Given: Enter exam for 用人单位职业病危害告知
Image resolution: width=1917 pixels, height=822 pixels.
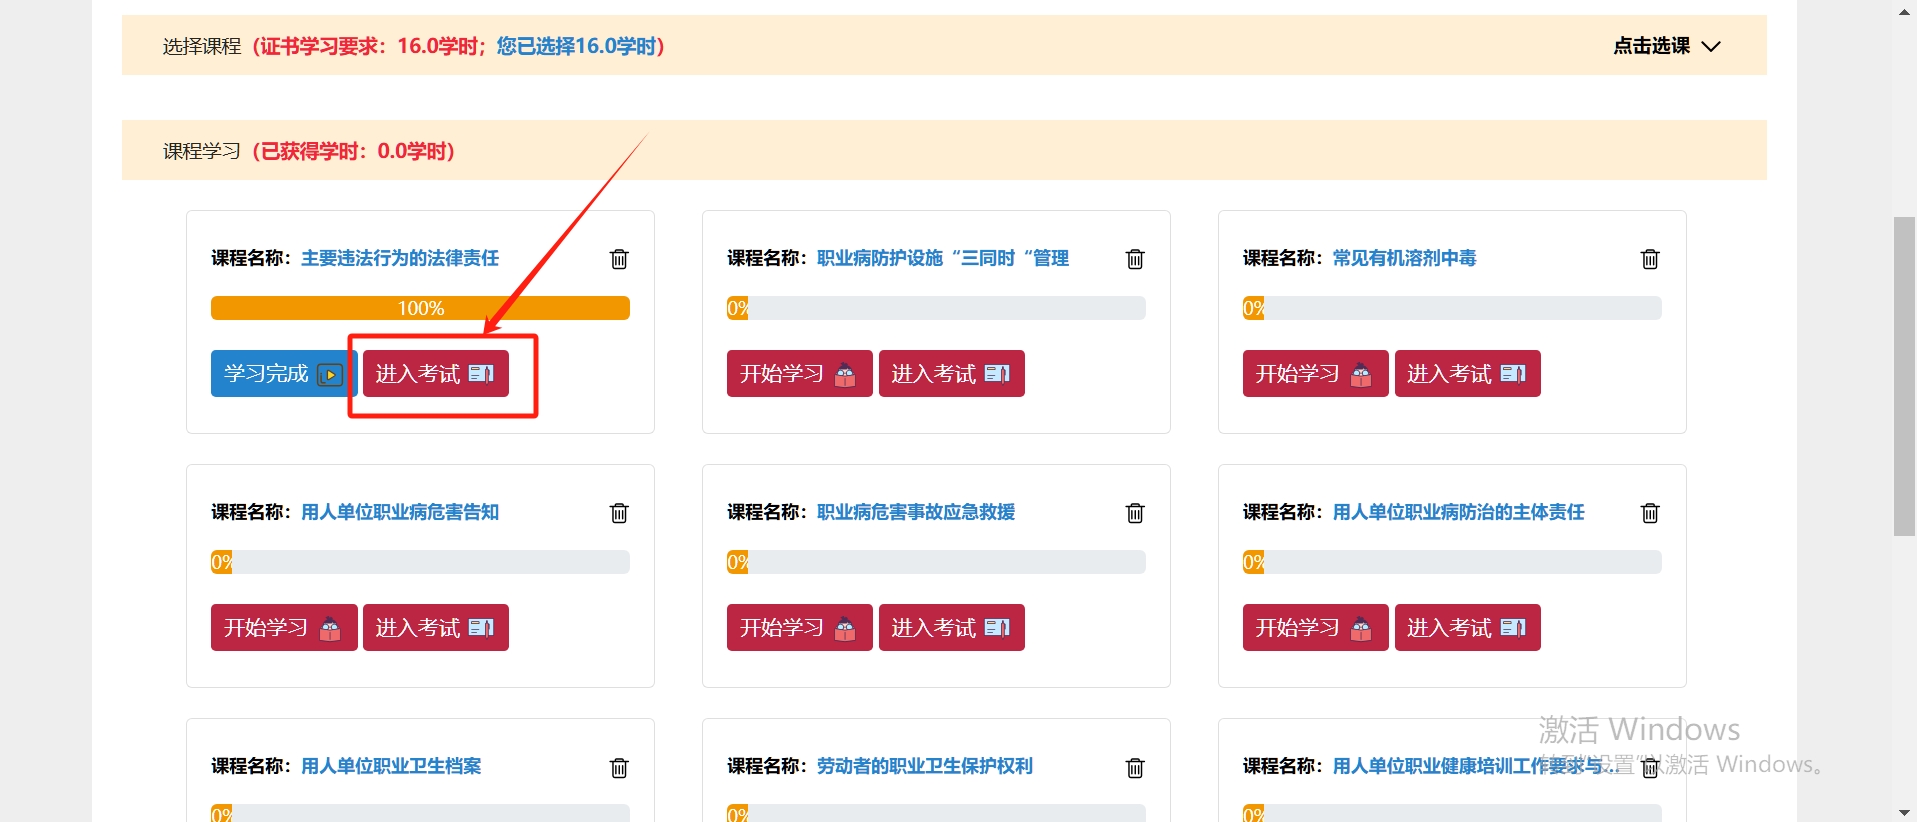Looking at the screenshot, I should pos(436,627).
